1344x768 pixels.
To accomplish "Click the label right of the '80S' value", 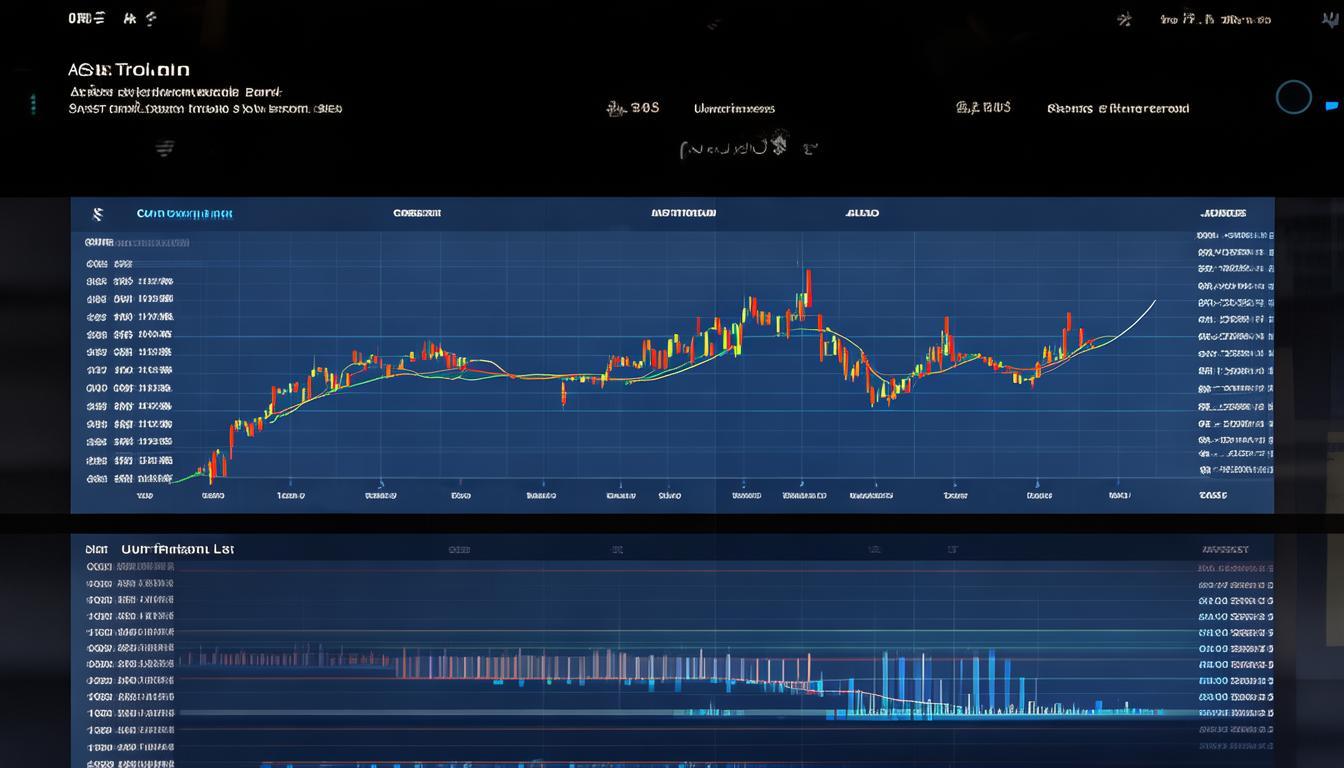I will pos(734,108).
